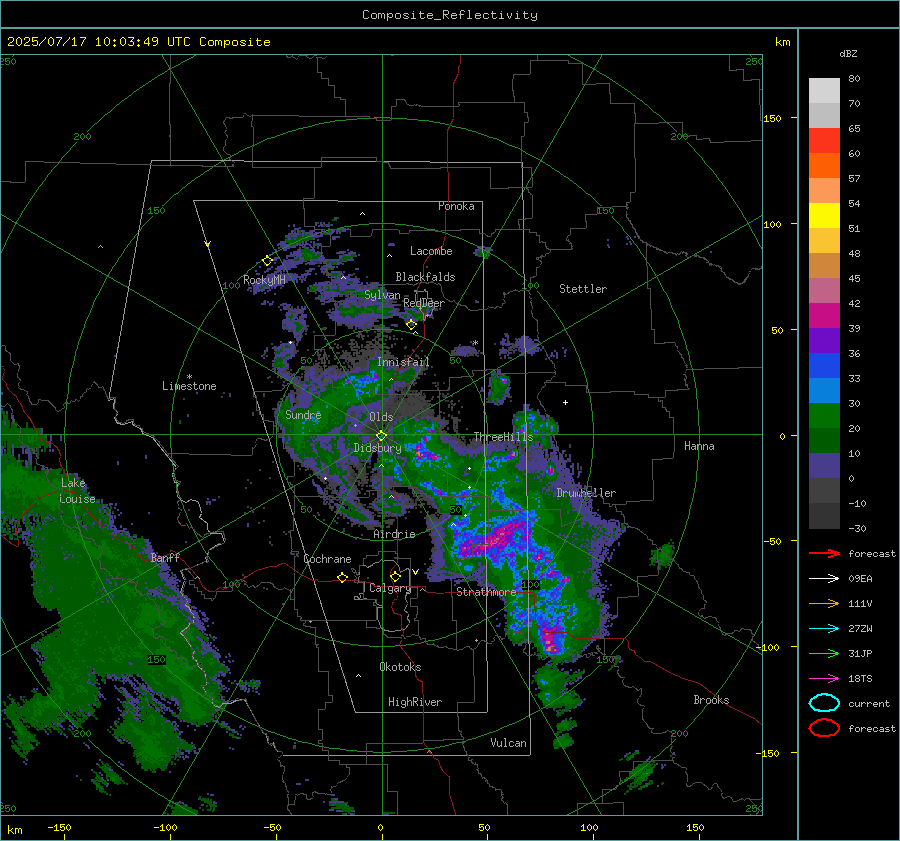
Task: Click the light gray 70-80 dBZ swatch
Action: 824,91
